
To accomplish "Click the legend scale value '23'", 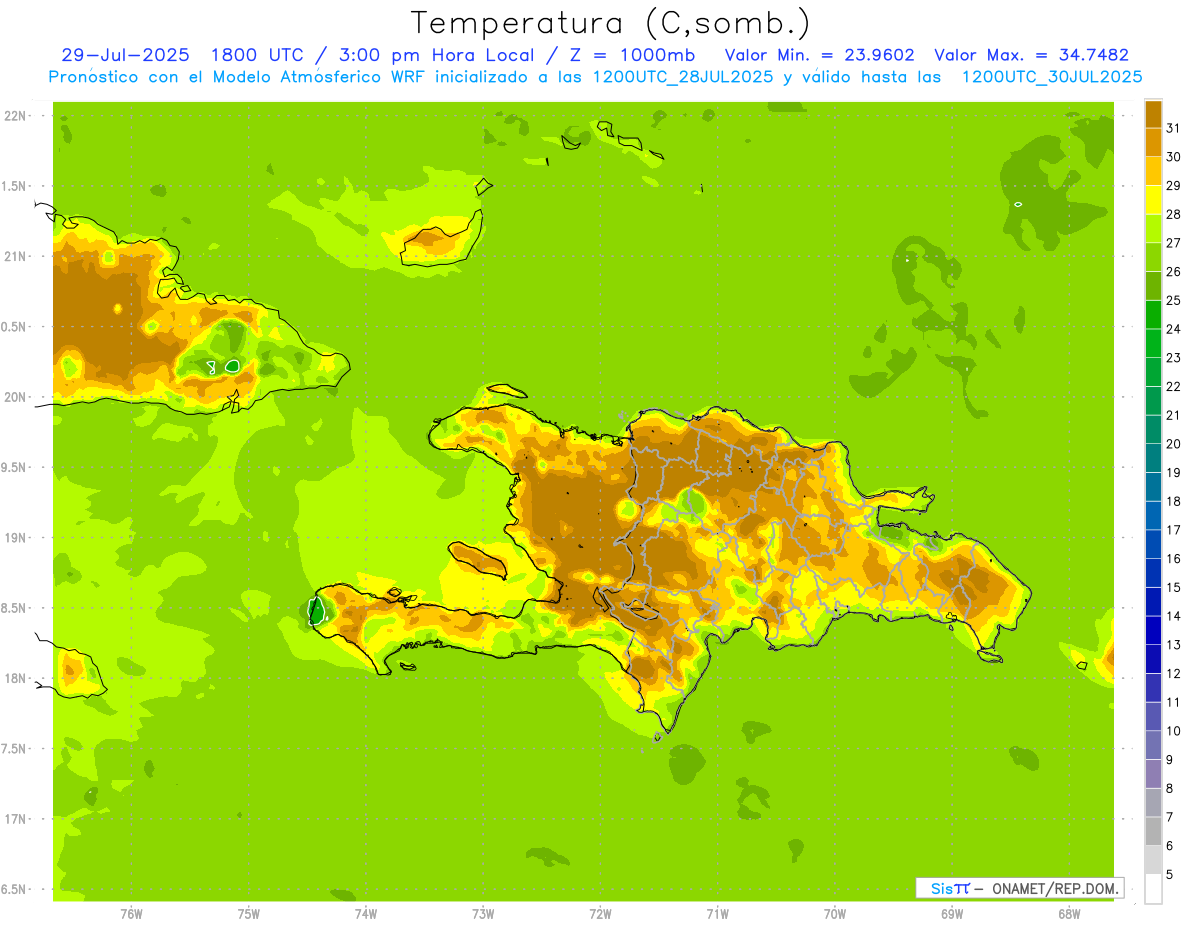I will pyautogui.click(x=1173, y=358).
